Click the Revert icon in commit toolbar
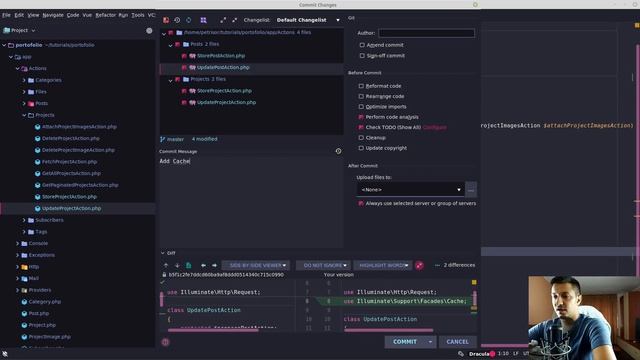 pyautogui.click(x=177, y=20)
